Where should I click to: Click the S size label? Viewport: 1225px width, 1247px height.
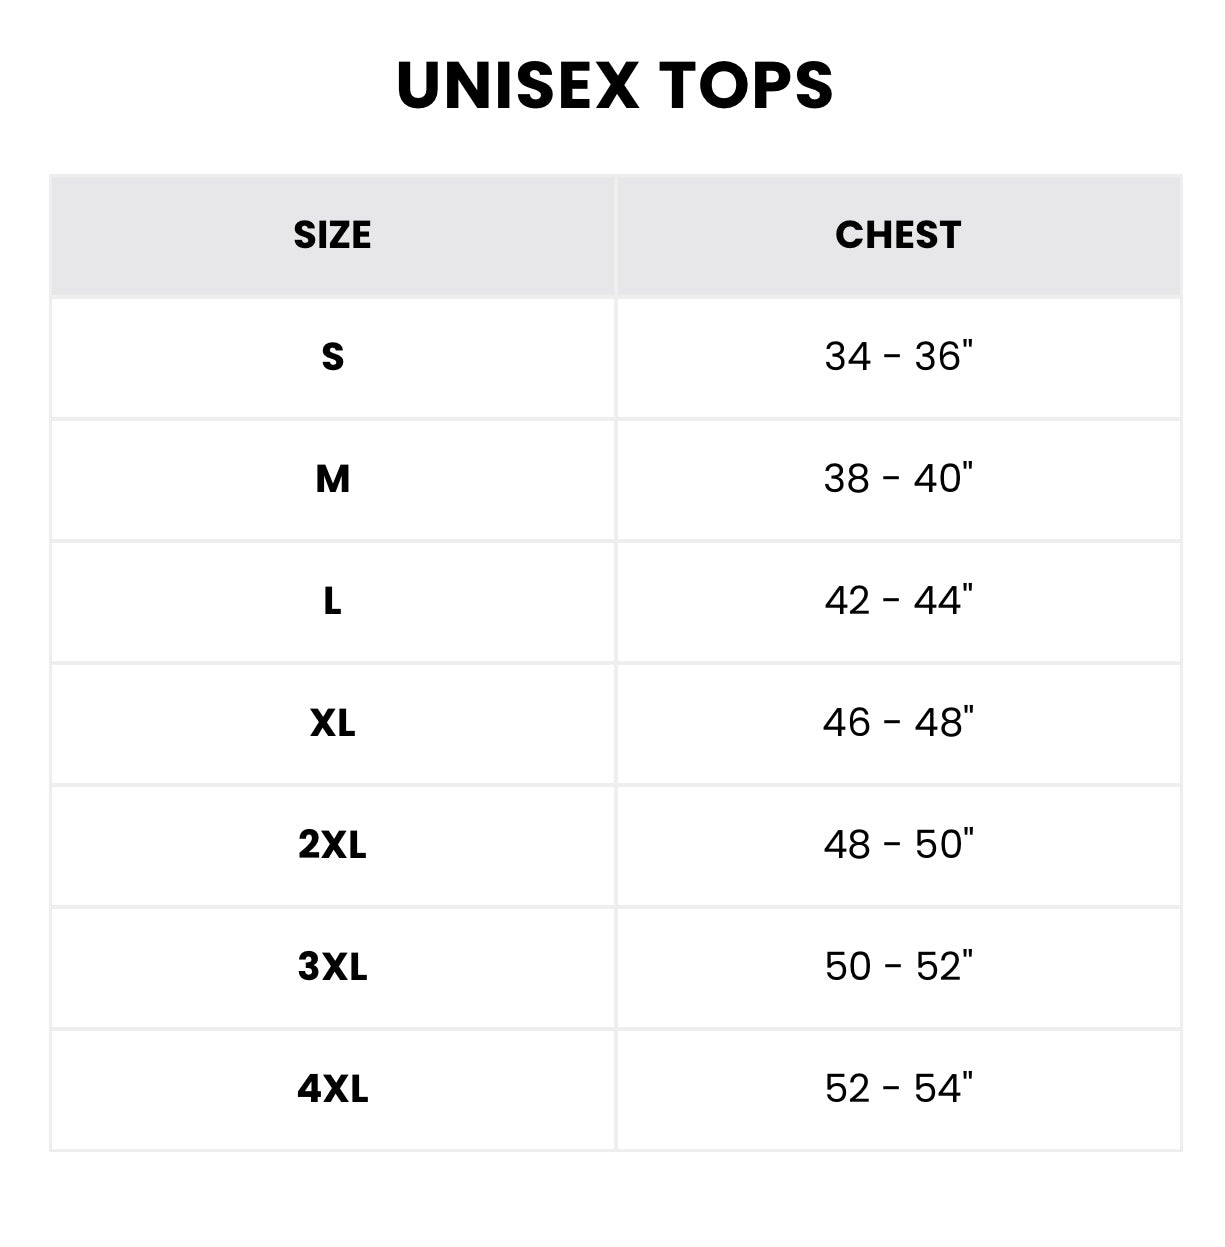(333, 357)
